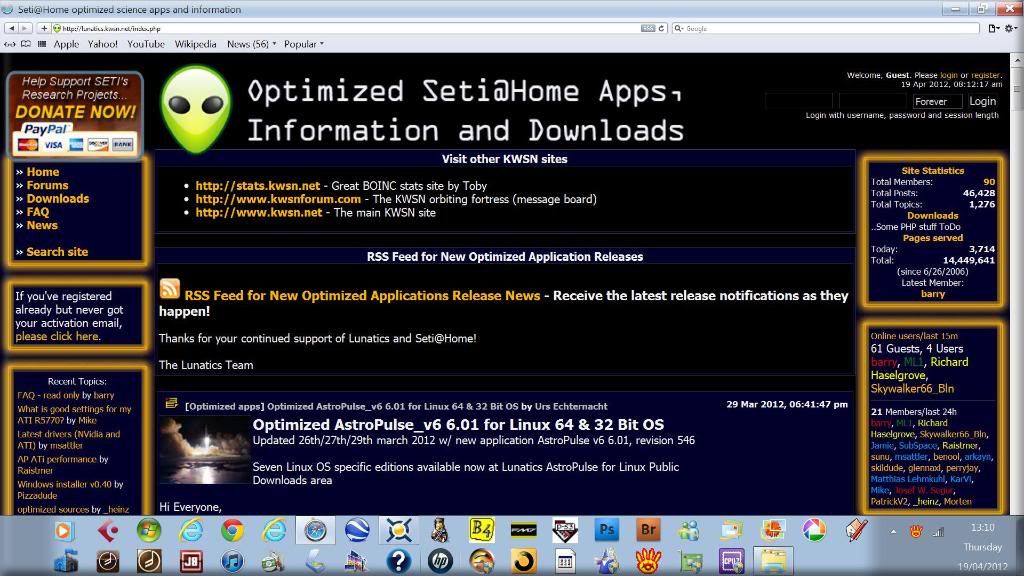Open the Apple bookmark
This screenshot has height=576, width=1024.
[66, 44]
